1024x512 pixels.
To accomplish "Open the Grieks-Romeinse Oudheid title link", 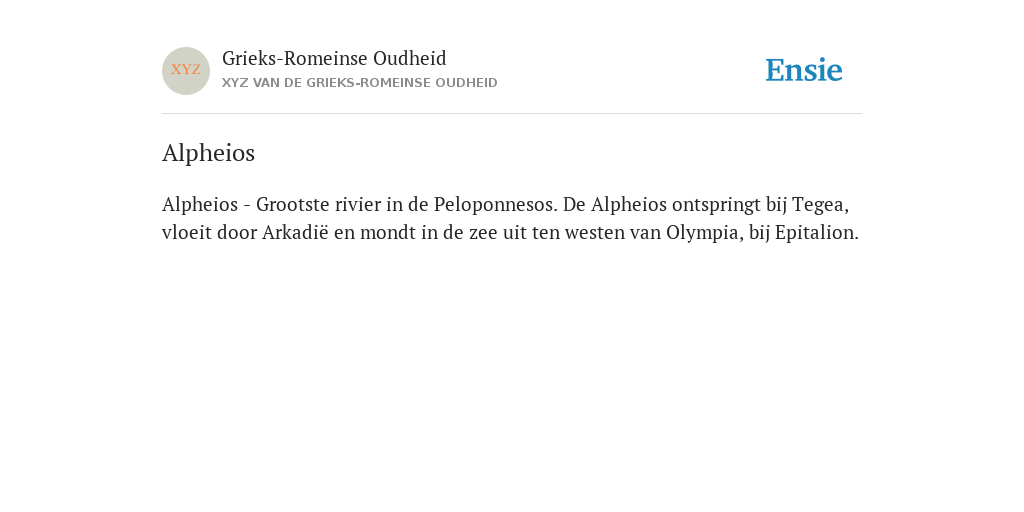I will point(334,59).
